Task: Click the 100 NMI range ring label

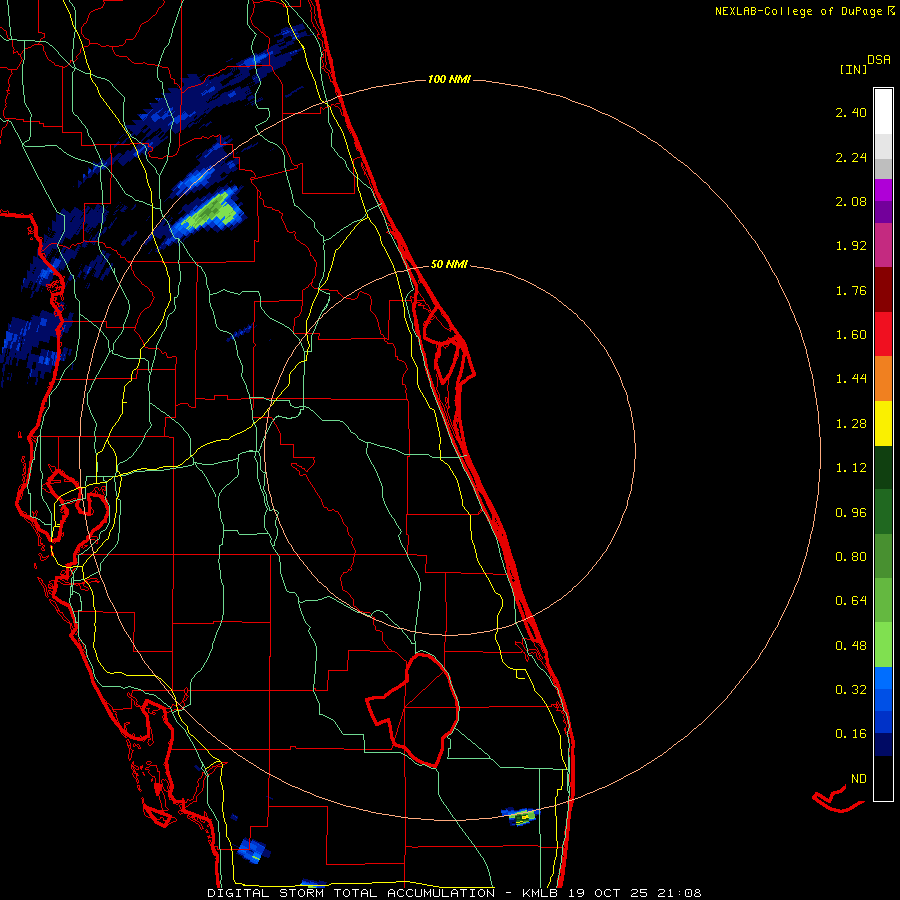Action: (449, 79)
